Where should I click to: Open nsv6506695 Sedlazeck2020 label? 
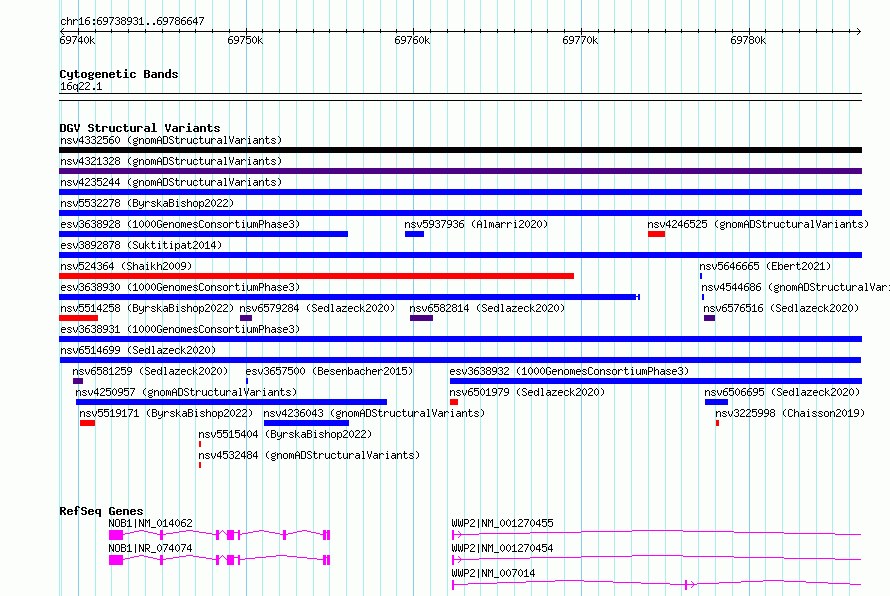tap(782, 392)
